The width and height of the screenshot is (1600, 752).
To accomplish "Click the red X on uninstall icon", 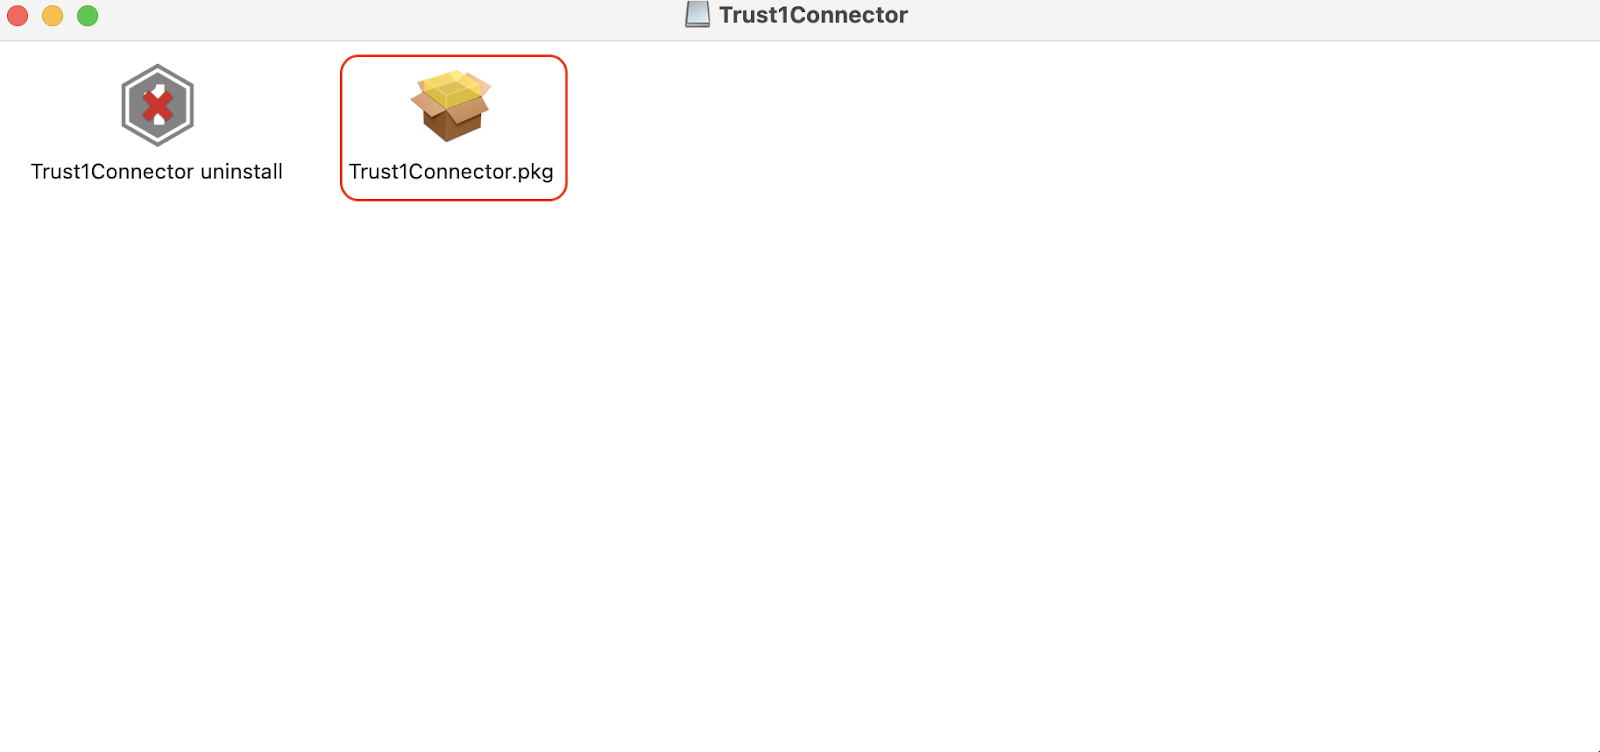I will click(x=157, y=106).
